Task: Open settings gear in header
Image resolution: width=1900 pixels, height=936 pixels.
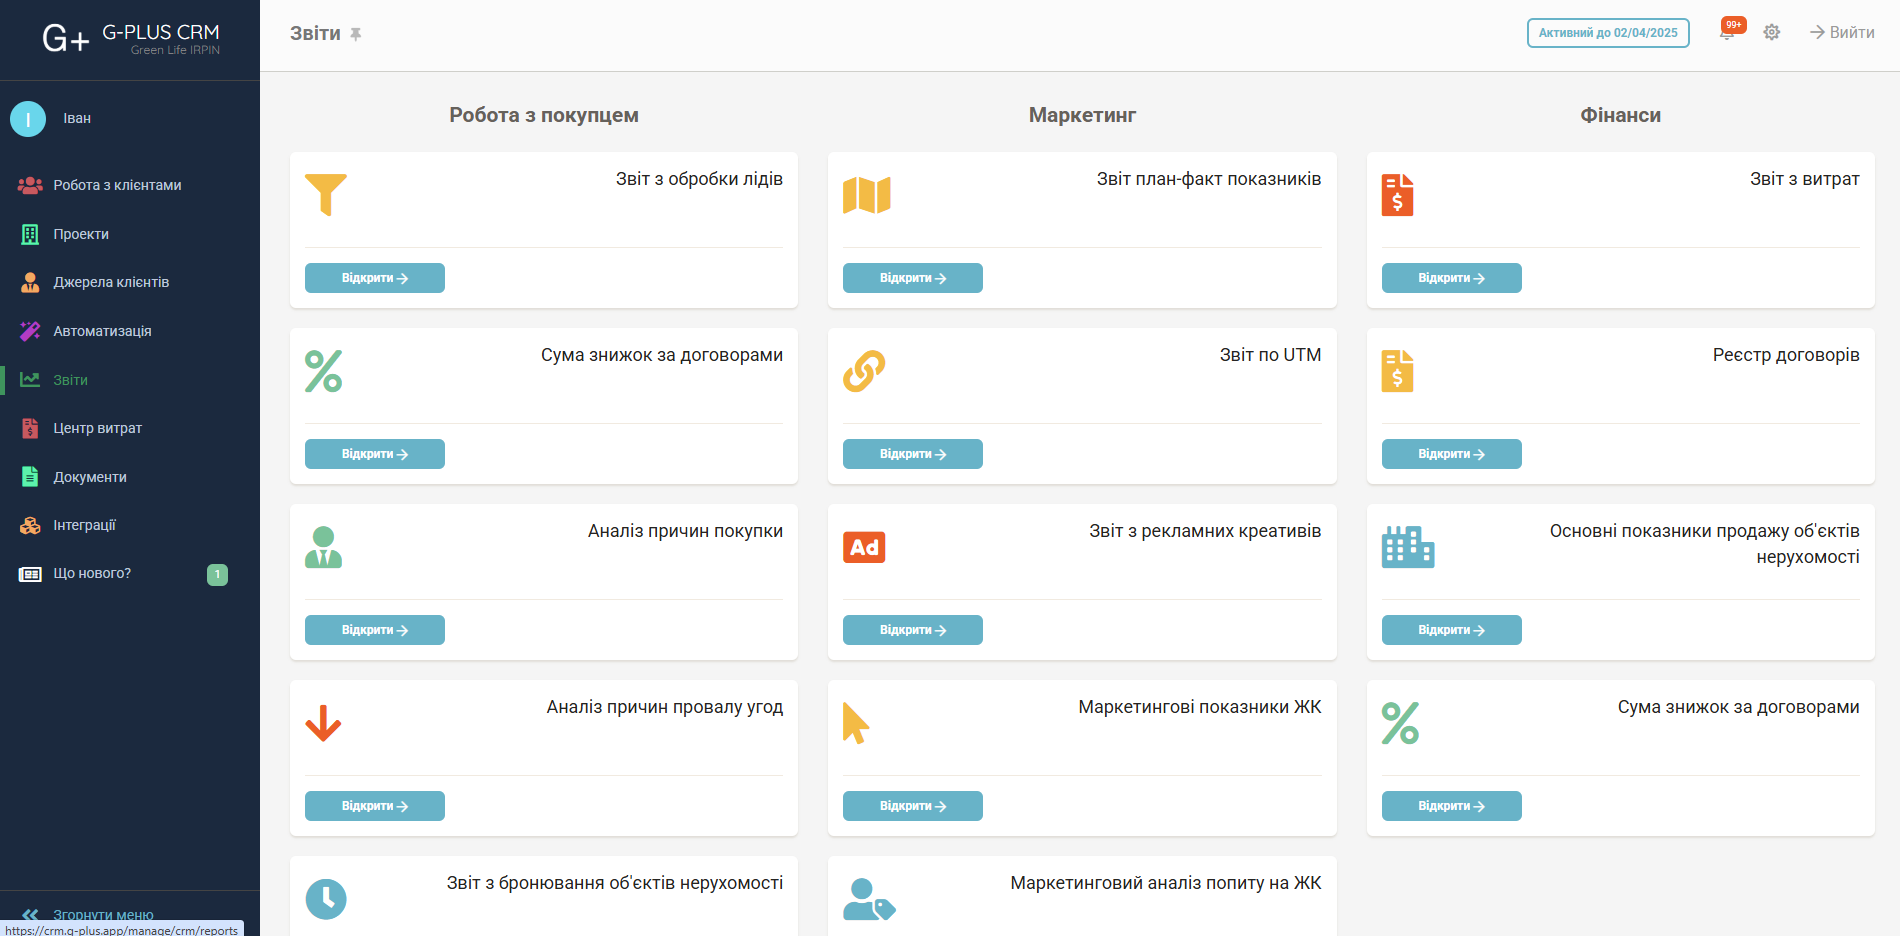Action: coord(1771,33)
